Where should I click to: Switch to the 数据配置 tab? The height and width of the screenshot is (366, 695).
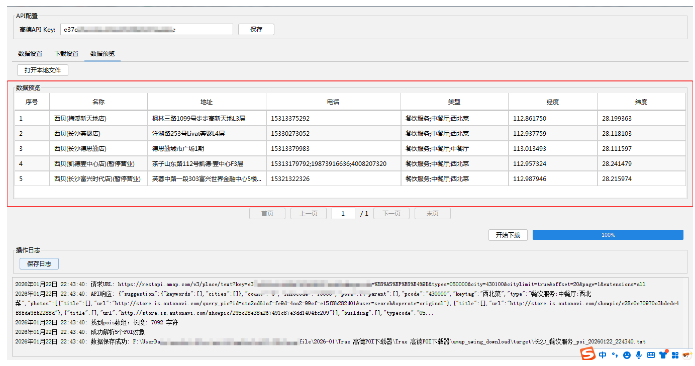click(x=30, y=54)
